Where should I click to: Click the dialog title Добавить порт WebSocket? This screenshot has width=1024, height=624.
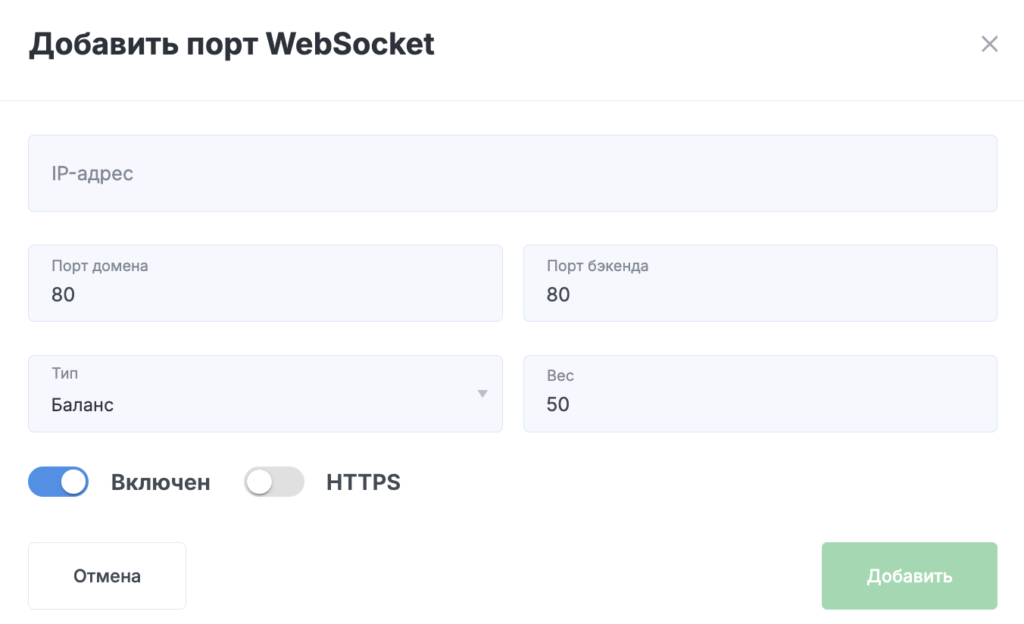(x=231, y=44)
